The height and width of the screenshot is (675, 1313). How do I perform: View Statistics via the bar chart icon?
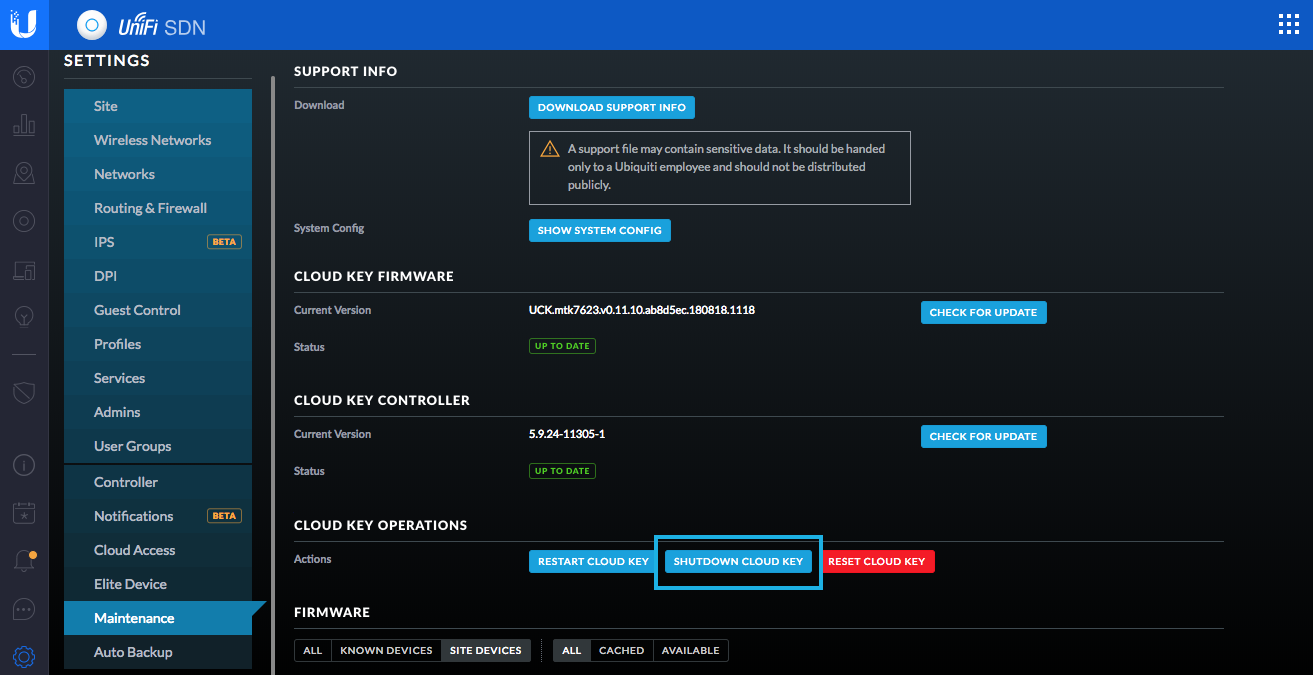[23, 125]
